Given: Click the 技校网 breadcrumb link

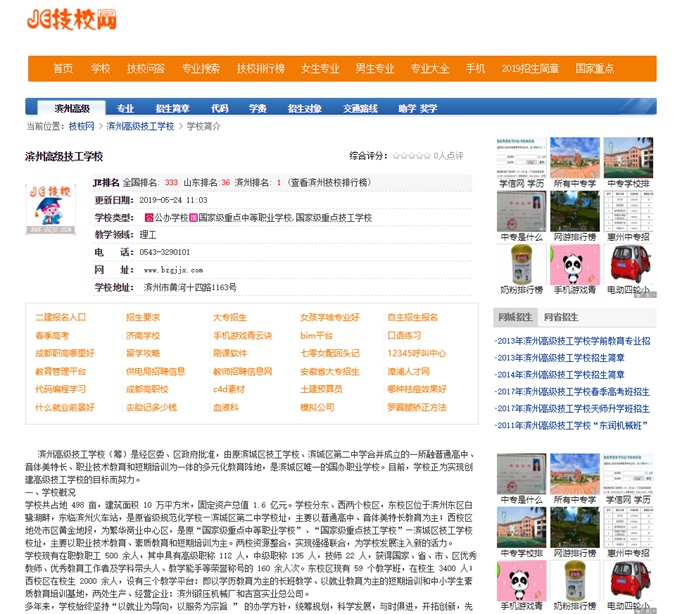Looking at the screenshot, I should pos(81,127).
